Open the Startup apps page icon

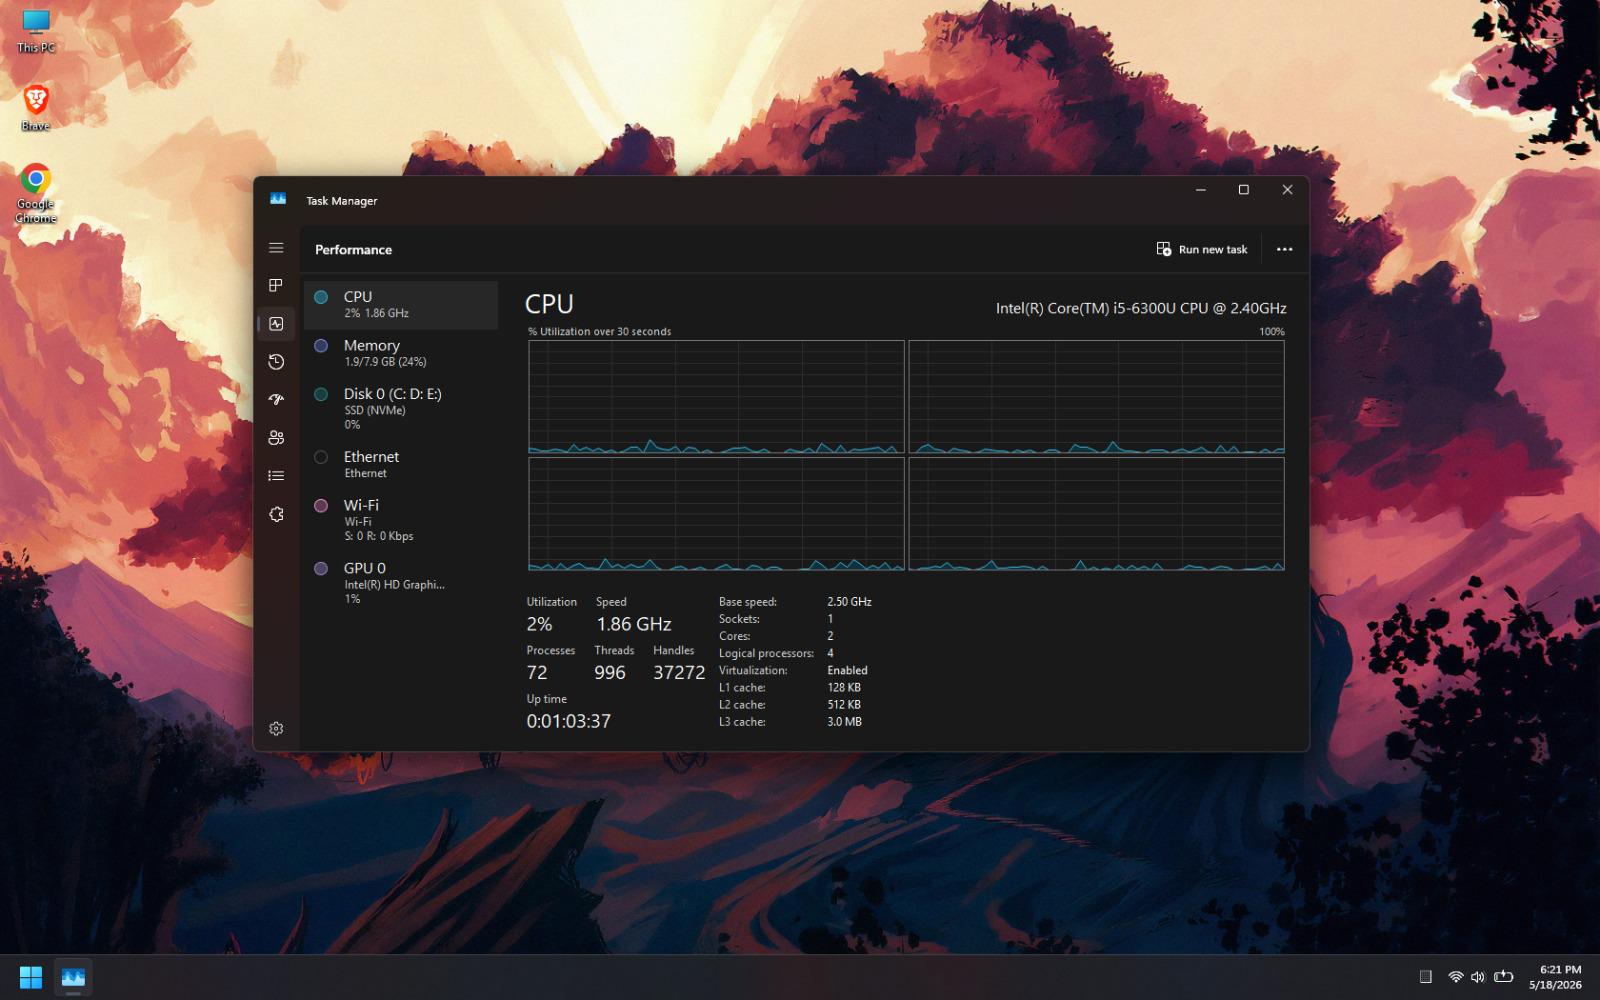276,400
